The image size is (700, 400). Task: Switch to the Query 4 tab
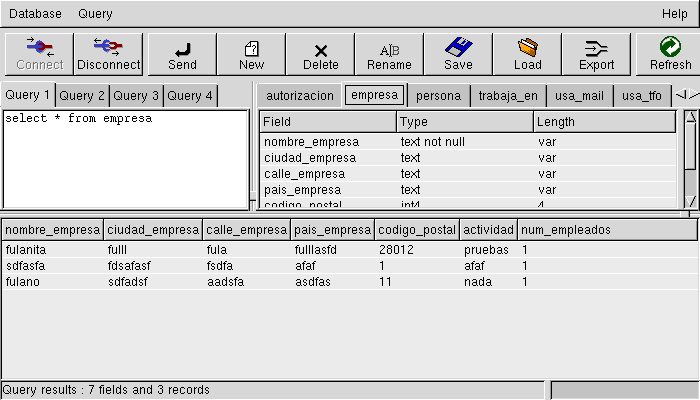click(x=189, y=96)
